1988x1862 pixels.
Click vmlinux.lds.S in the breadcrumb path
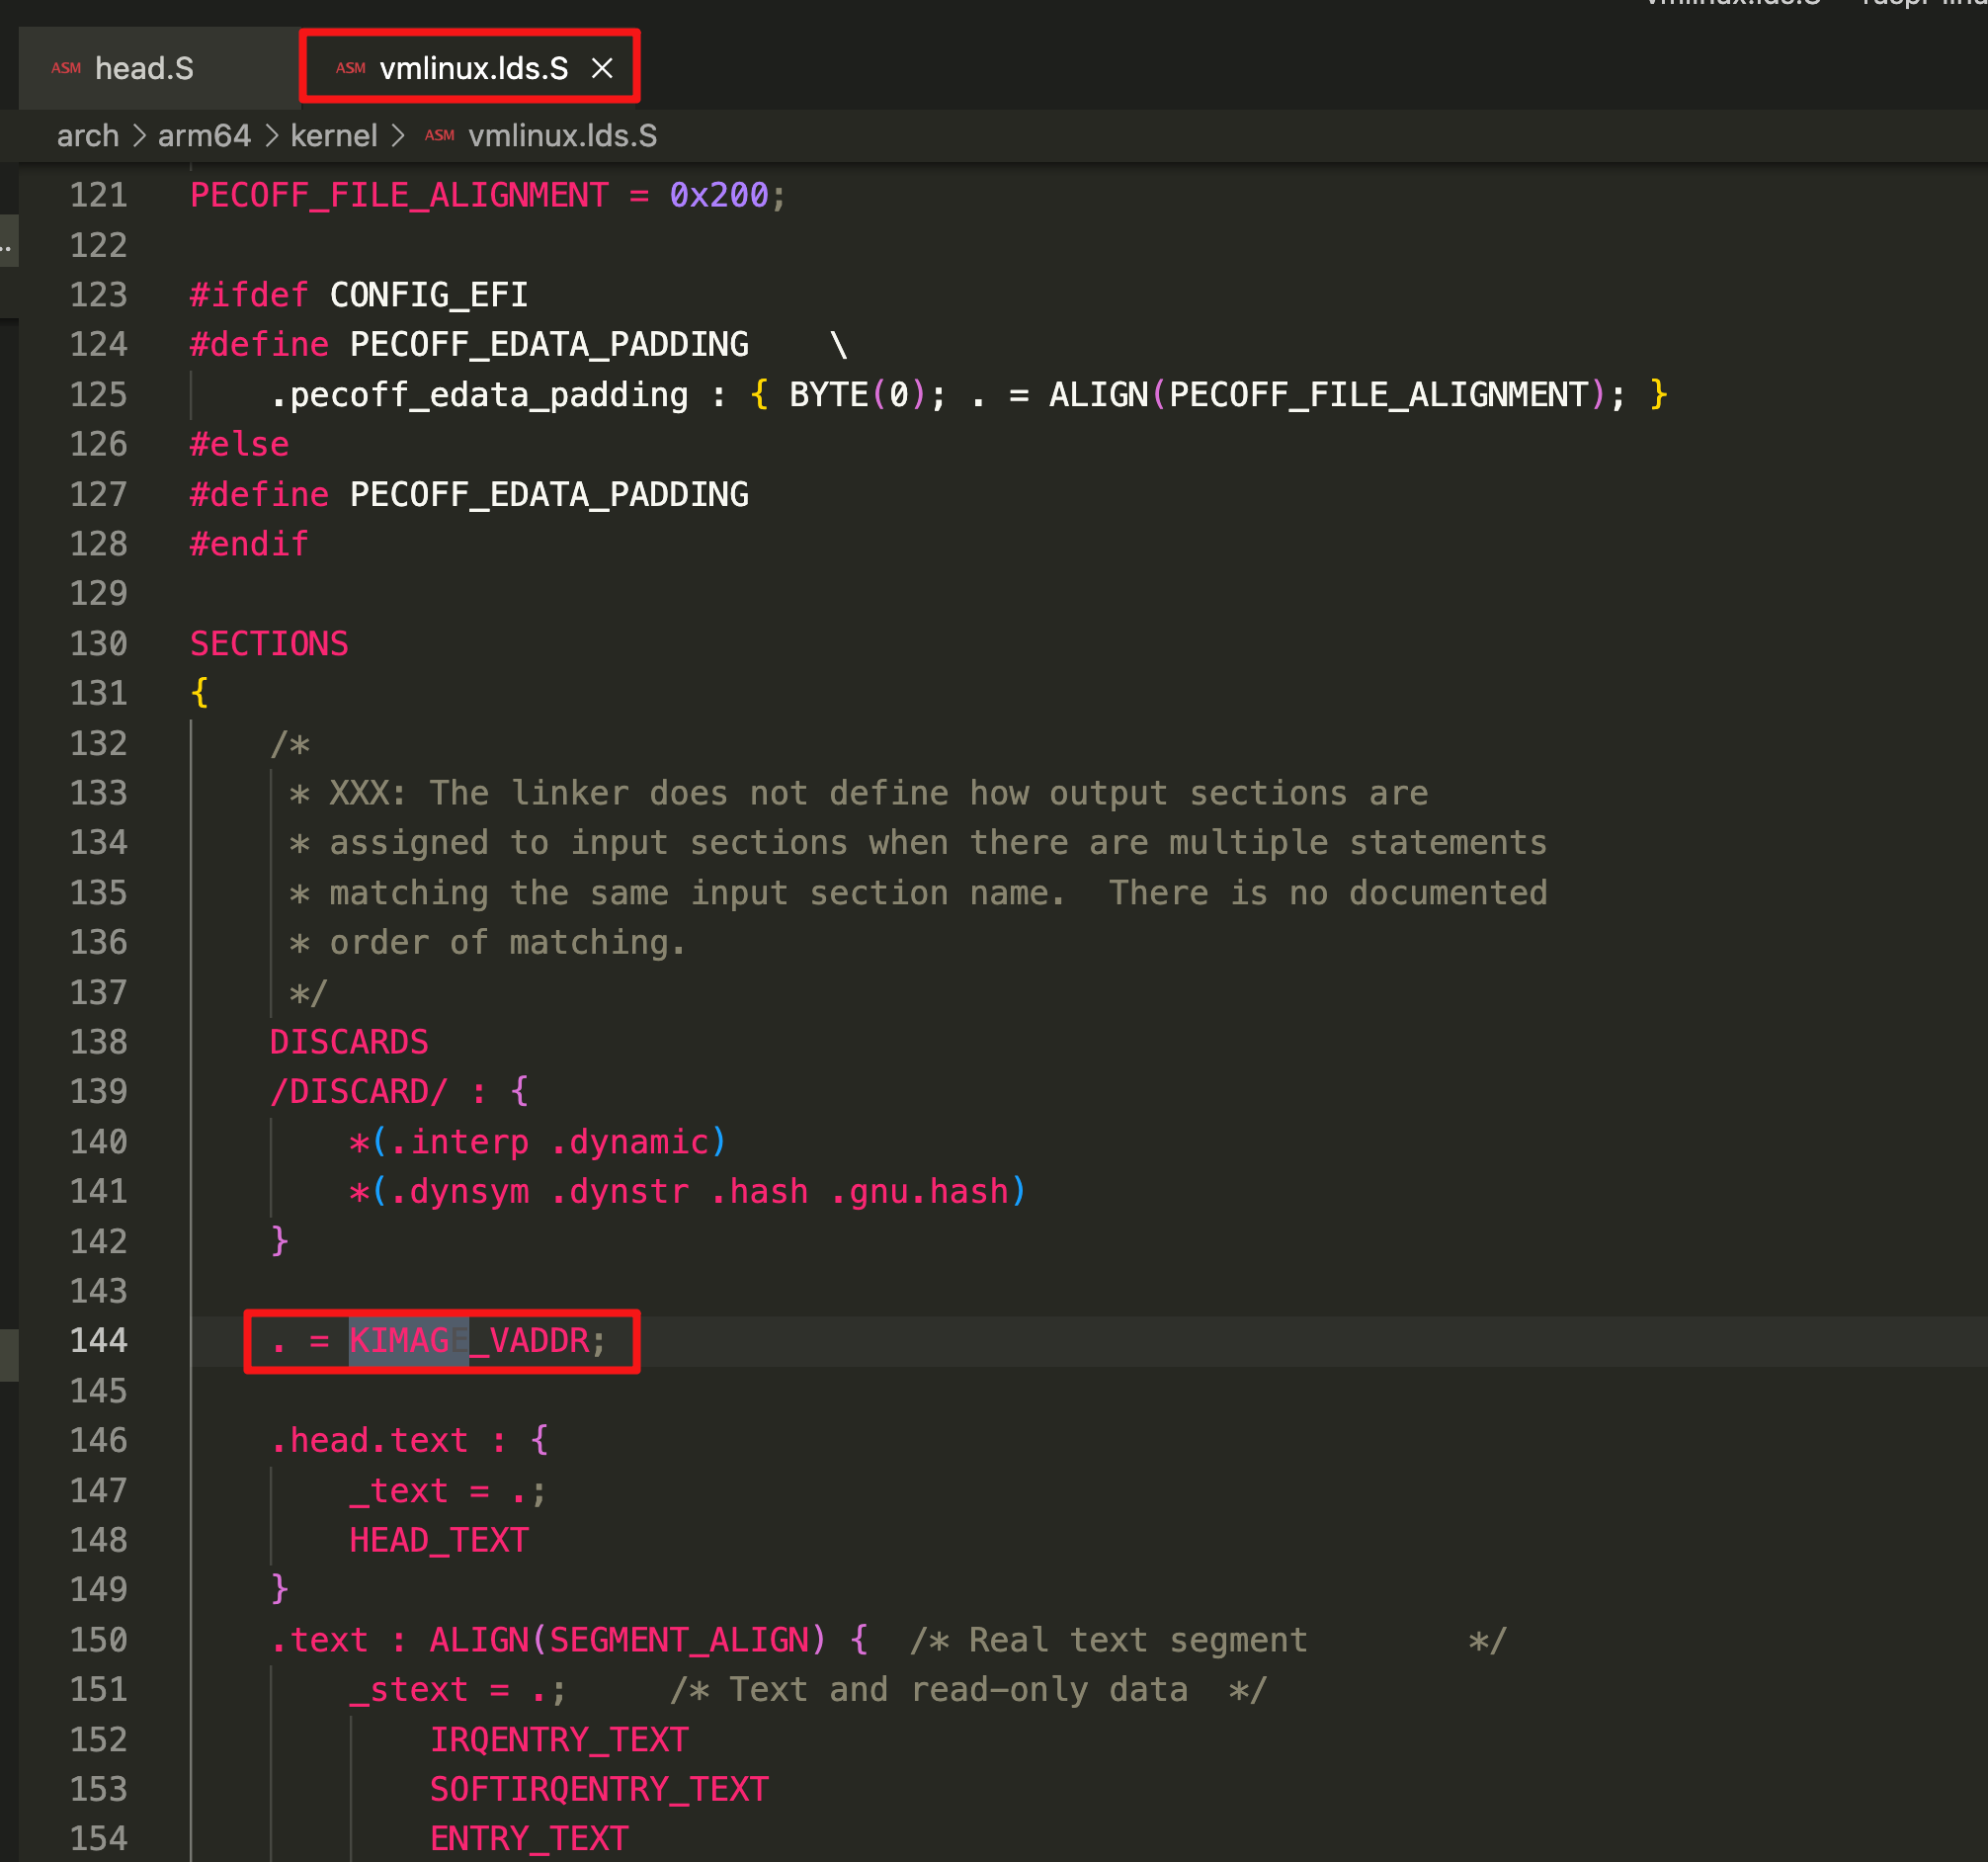(562, 136)
